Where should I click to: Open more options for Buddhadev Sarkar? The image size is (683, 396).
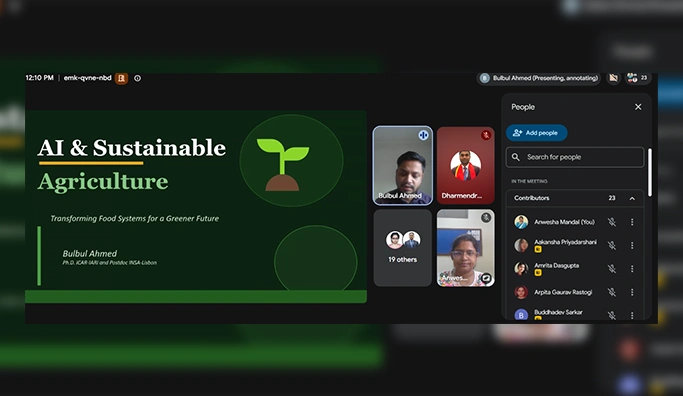pos(632,315)
